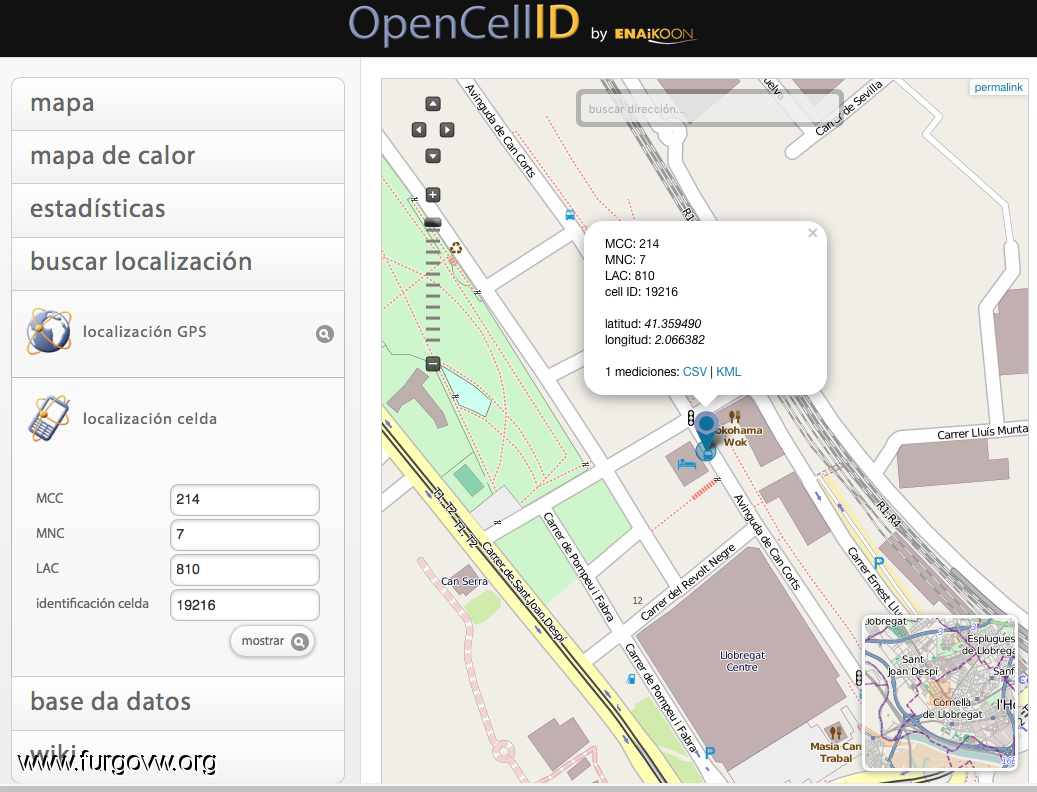
Task: Click the globe icon for localización GPS
Action: [49, 331]
